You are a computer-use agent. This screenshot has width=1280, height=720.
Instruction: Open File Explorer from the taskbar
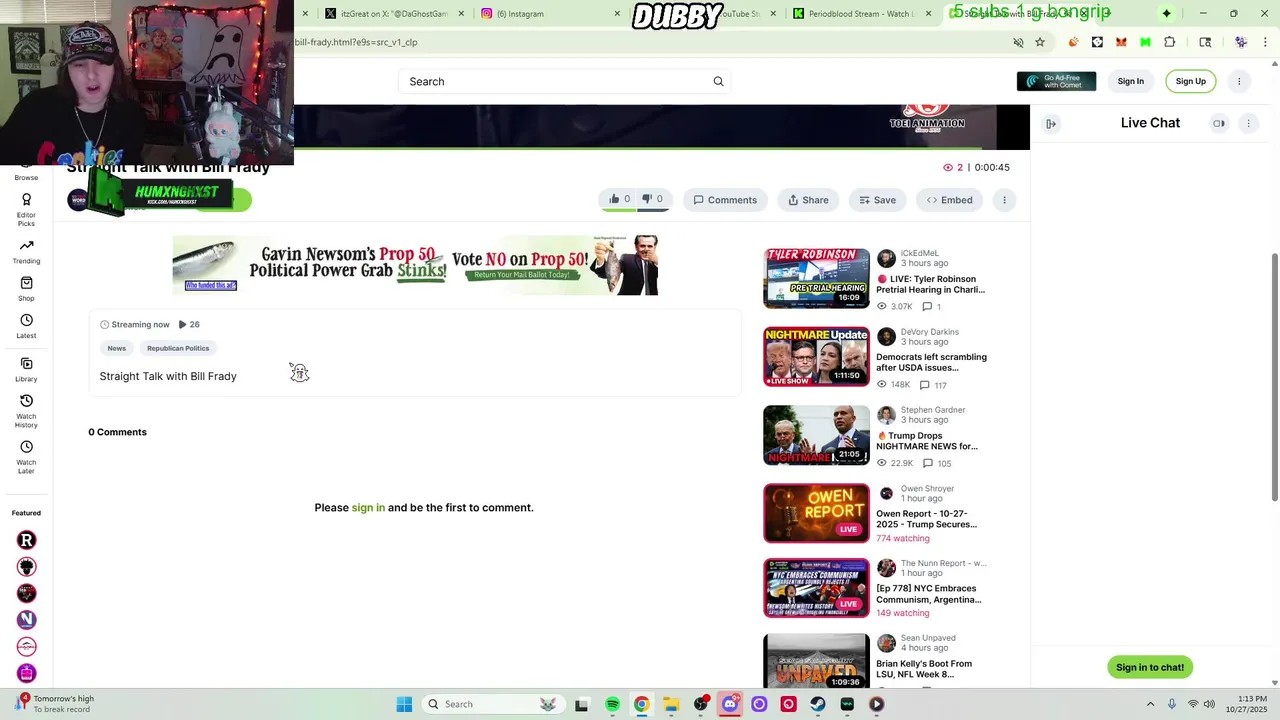(x=671, y=704)
